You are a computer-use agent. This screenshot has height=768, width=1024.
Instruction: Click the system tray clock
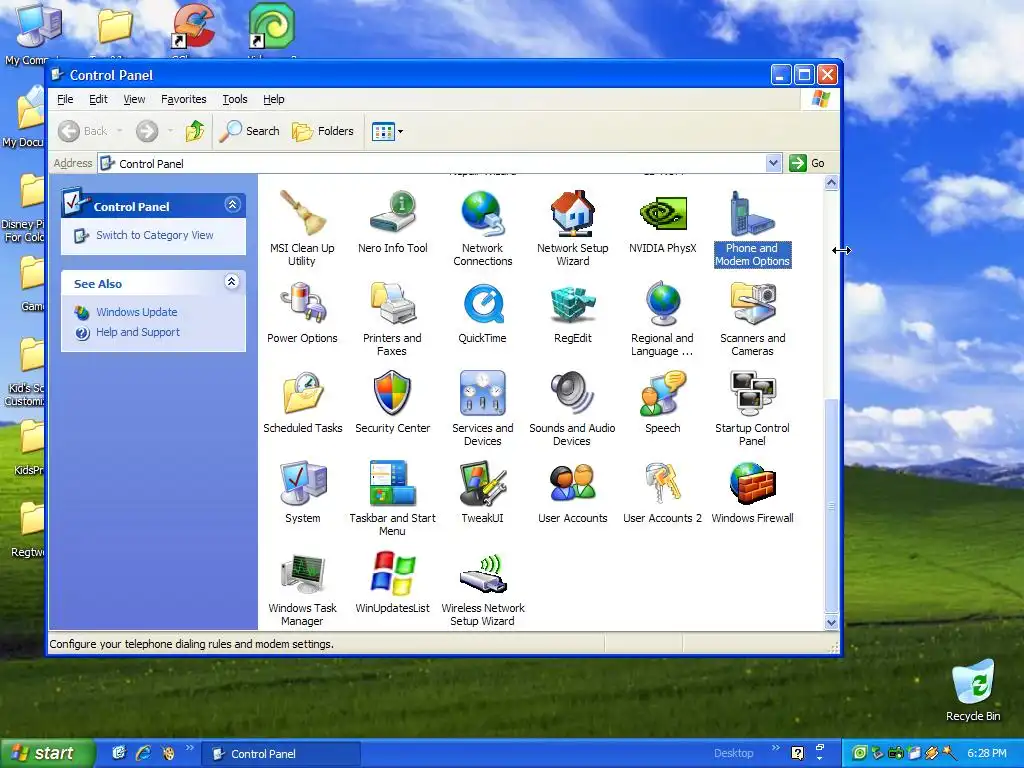point(987,754)
